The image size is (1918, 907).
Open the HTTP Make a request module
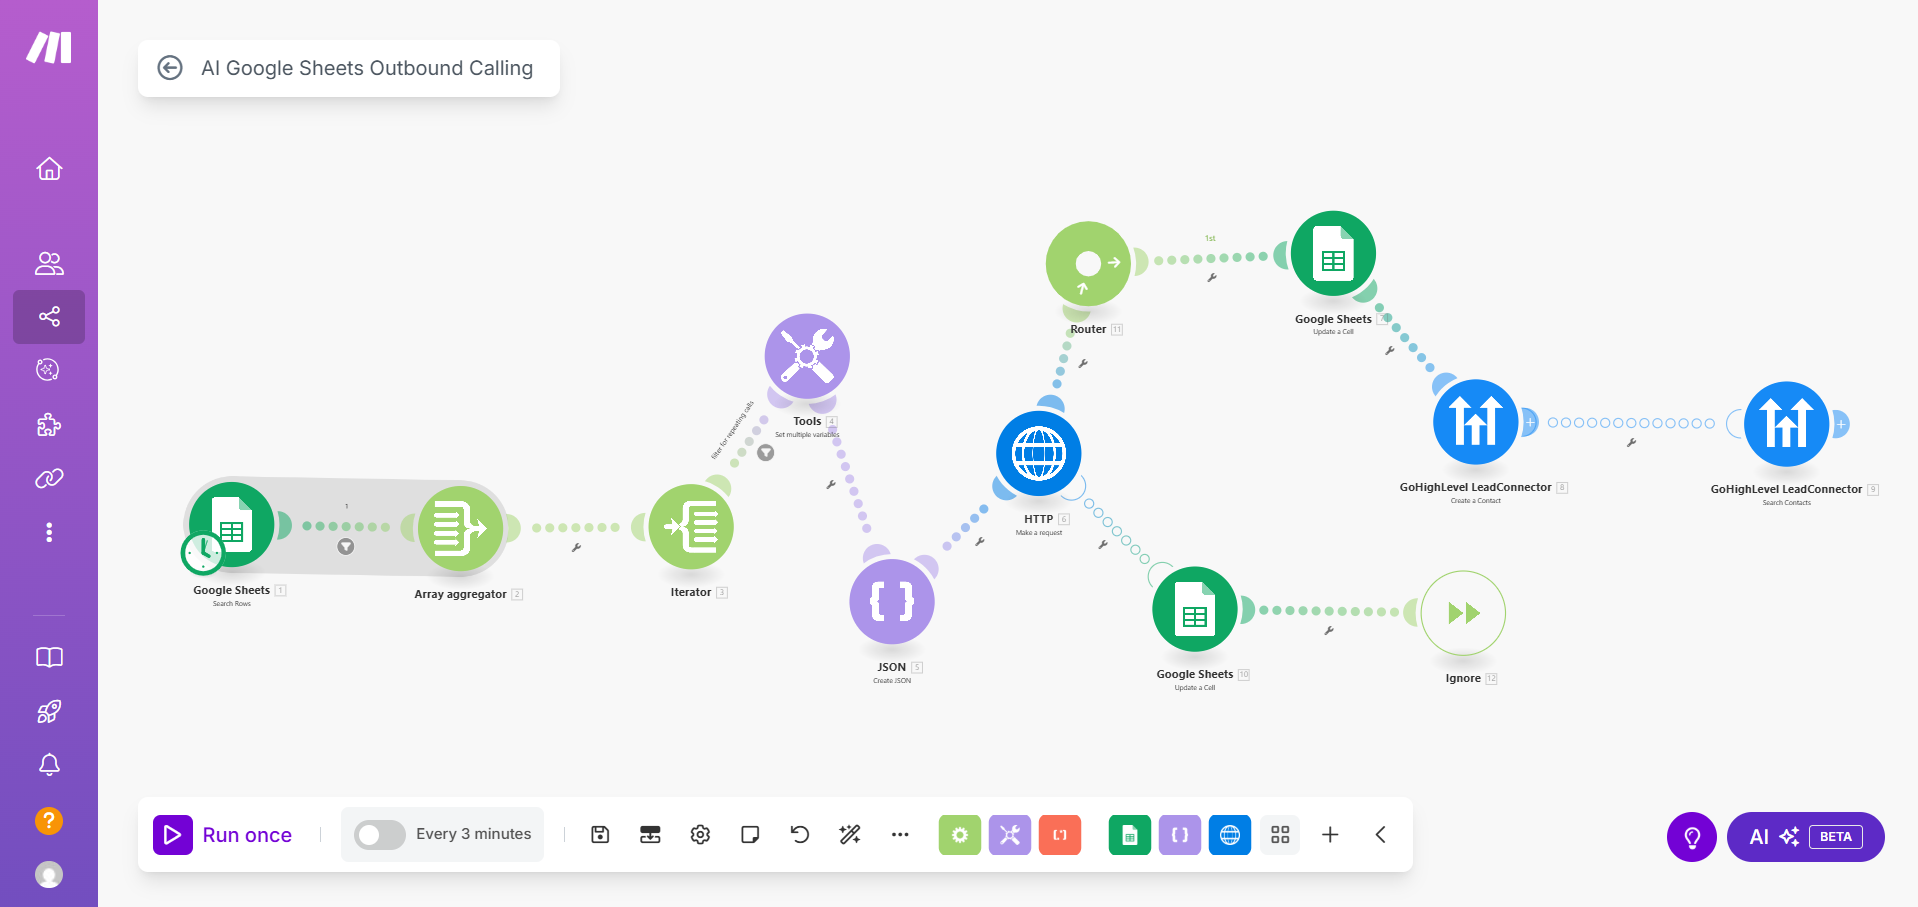pos(1039,454)
